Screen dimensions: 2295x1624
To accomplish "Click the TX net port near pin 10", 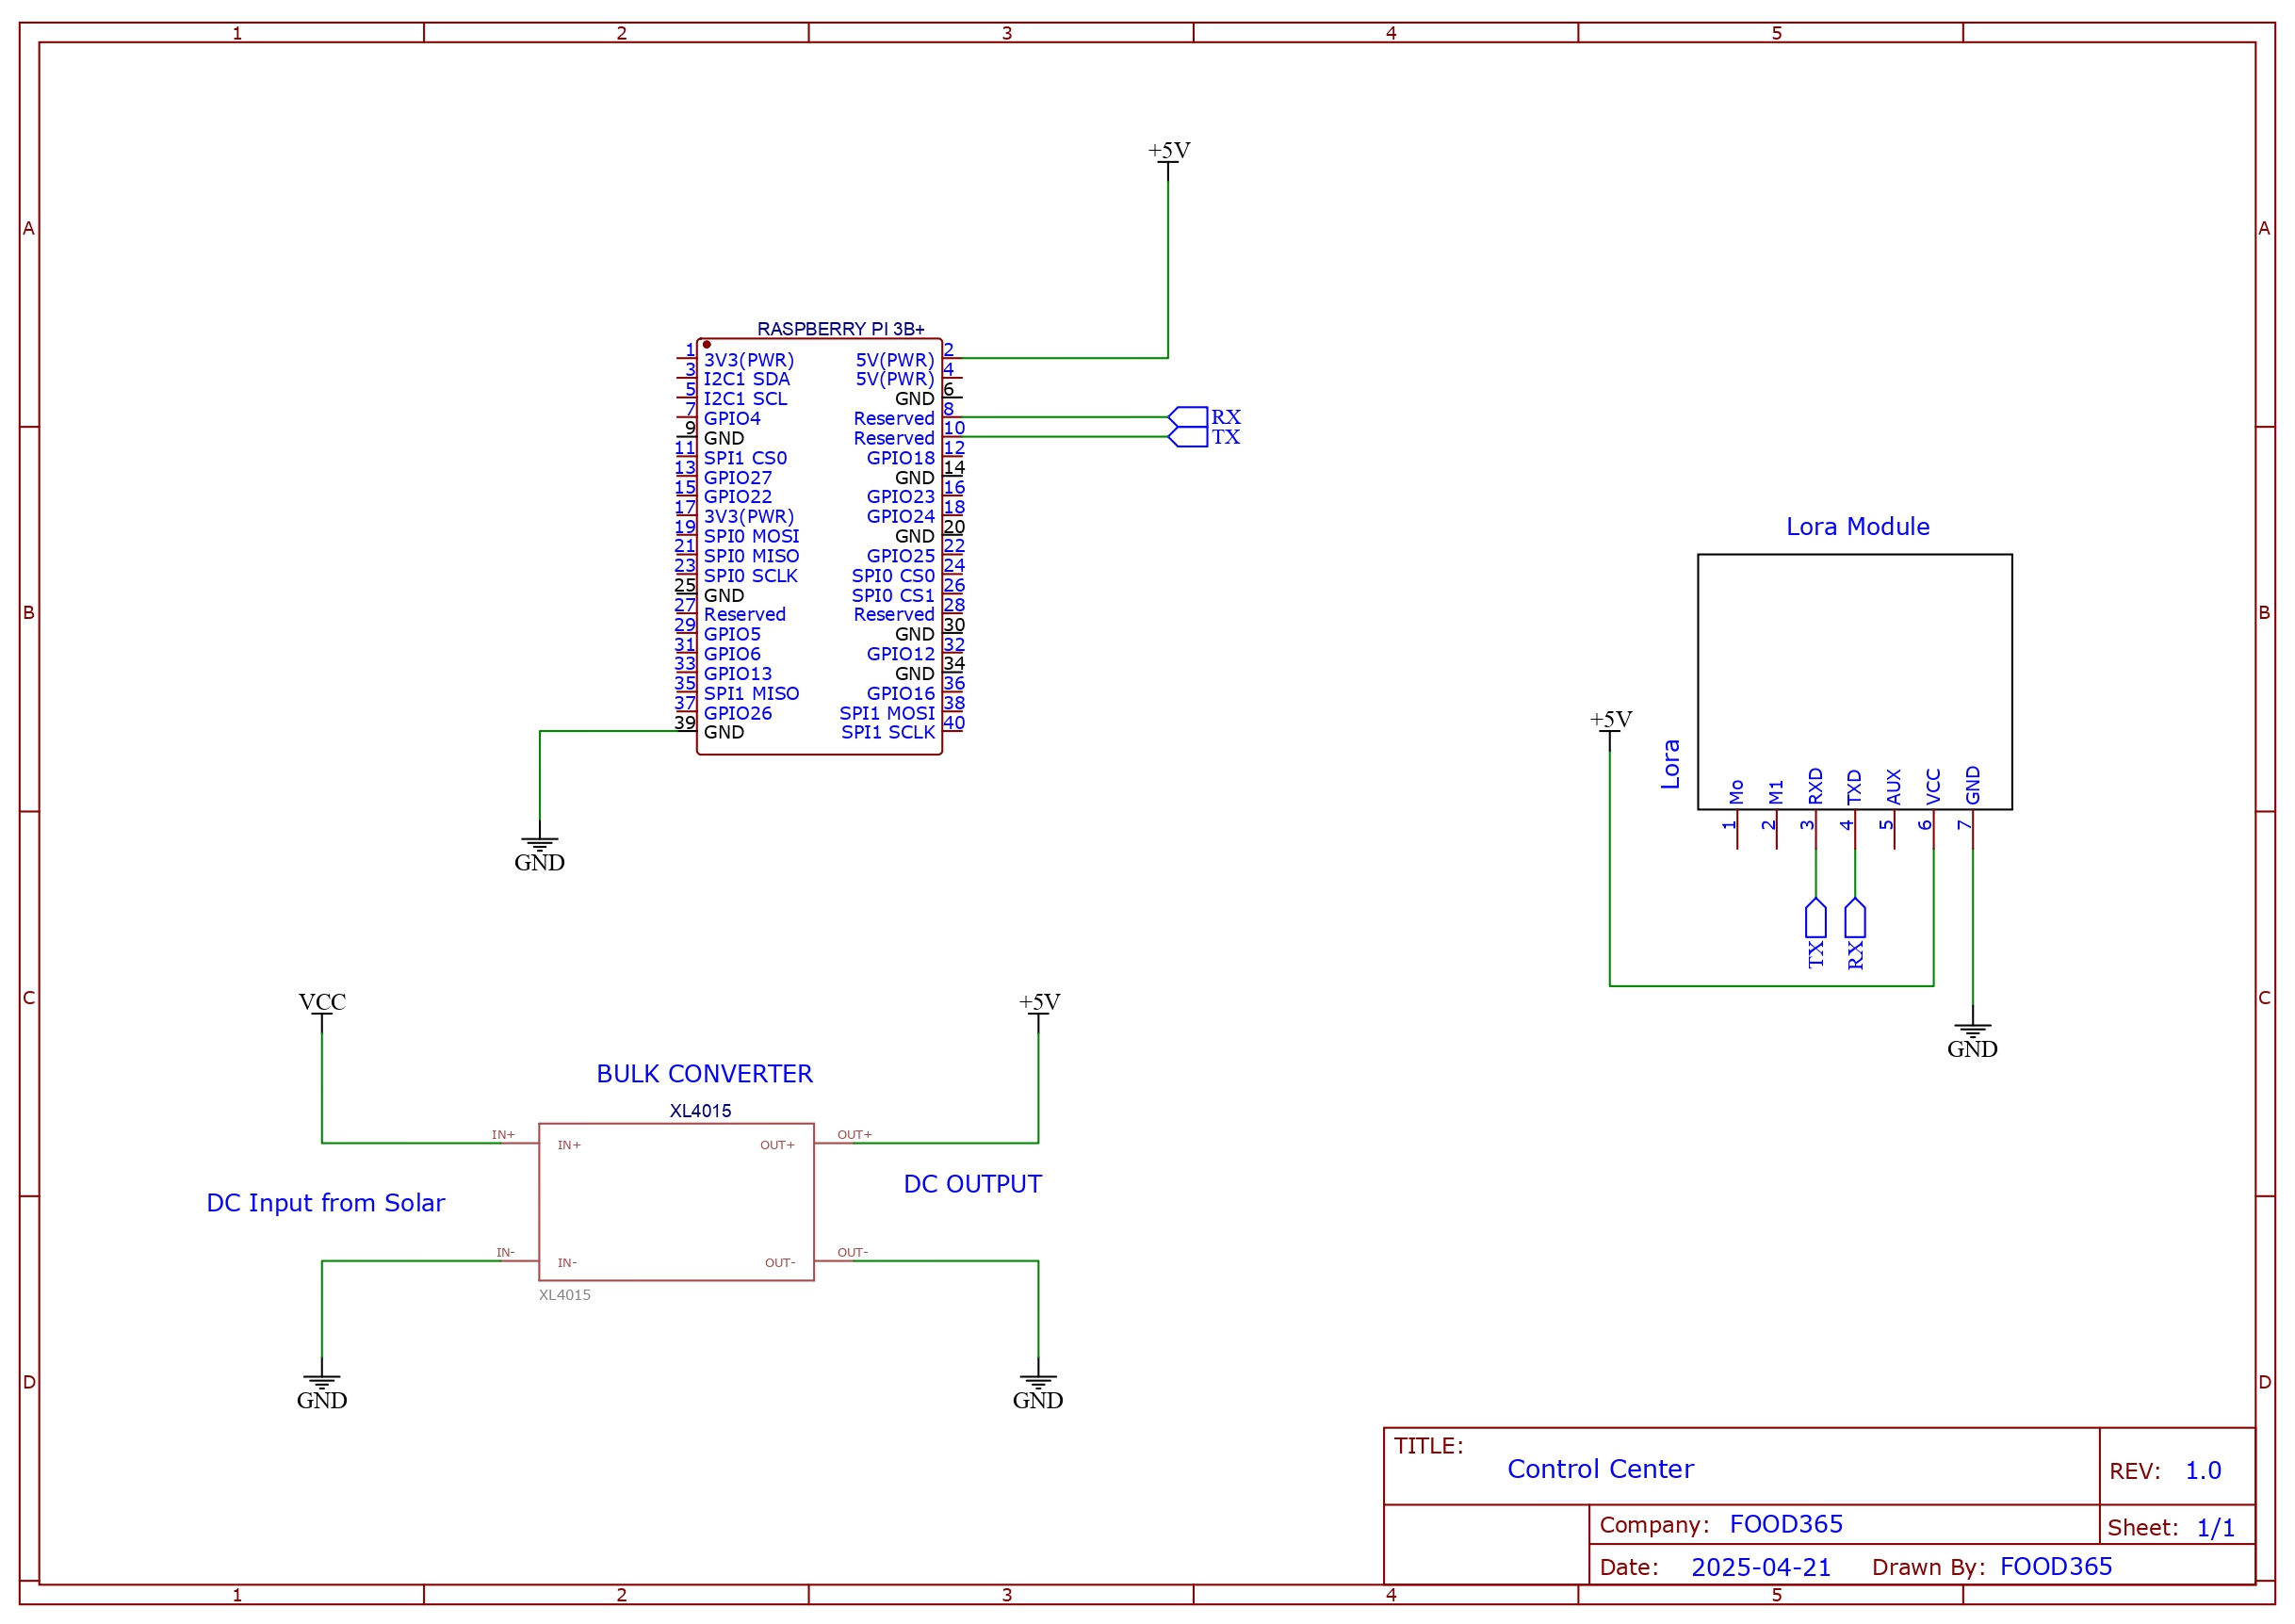I will coord(1189,437).
